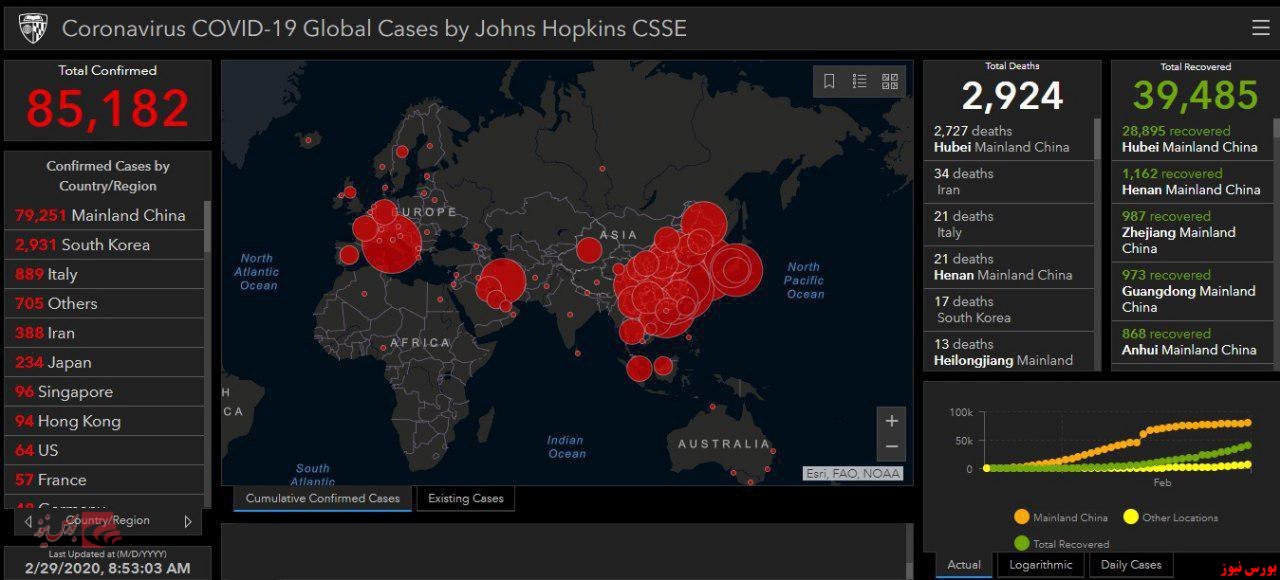This screenshot has height=580, width=1280.
Task: Open the map bookmarks icon
Action: [829, 82]
